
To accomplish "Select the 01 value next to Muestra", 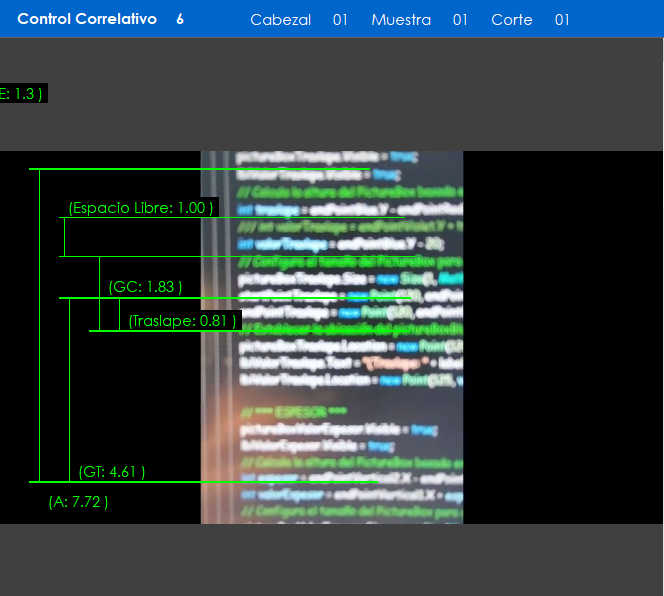I will 460,20.
